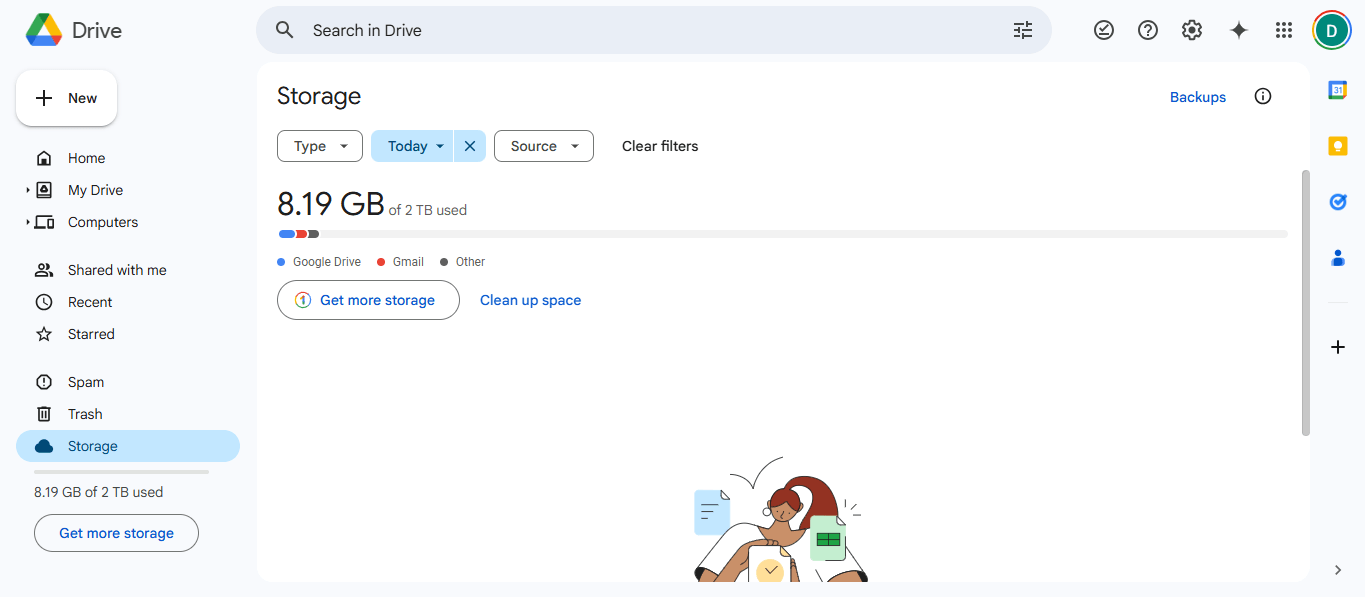Click the Google Drive logo

click(x=43, y=30)
